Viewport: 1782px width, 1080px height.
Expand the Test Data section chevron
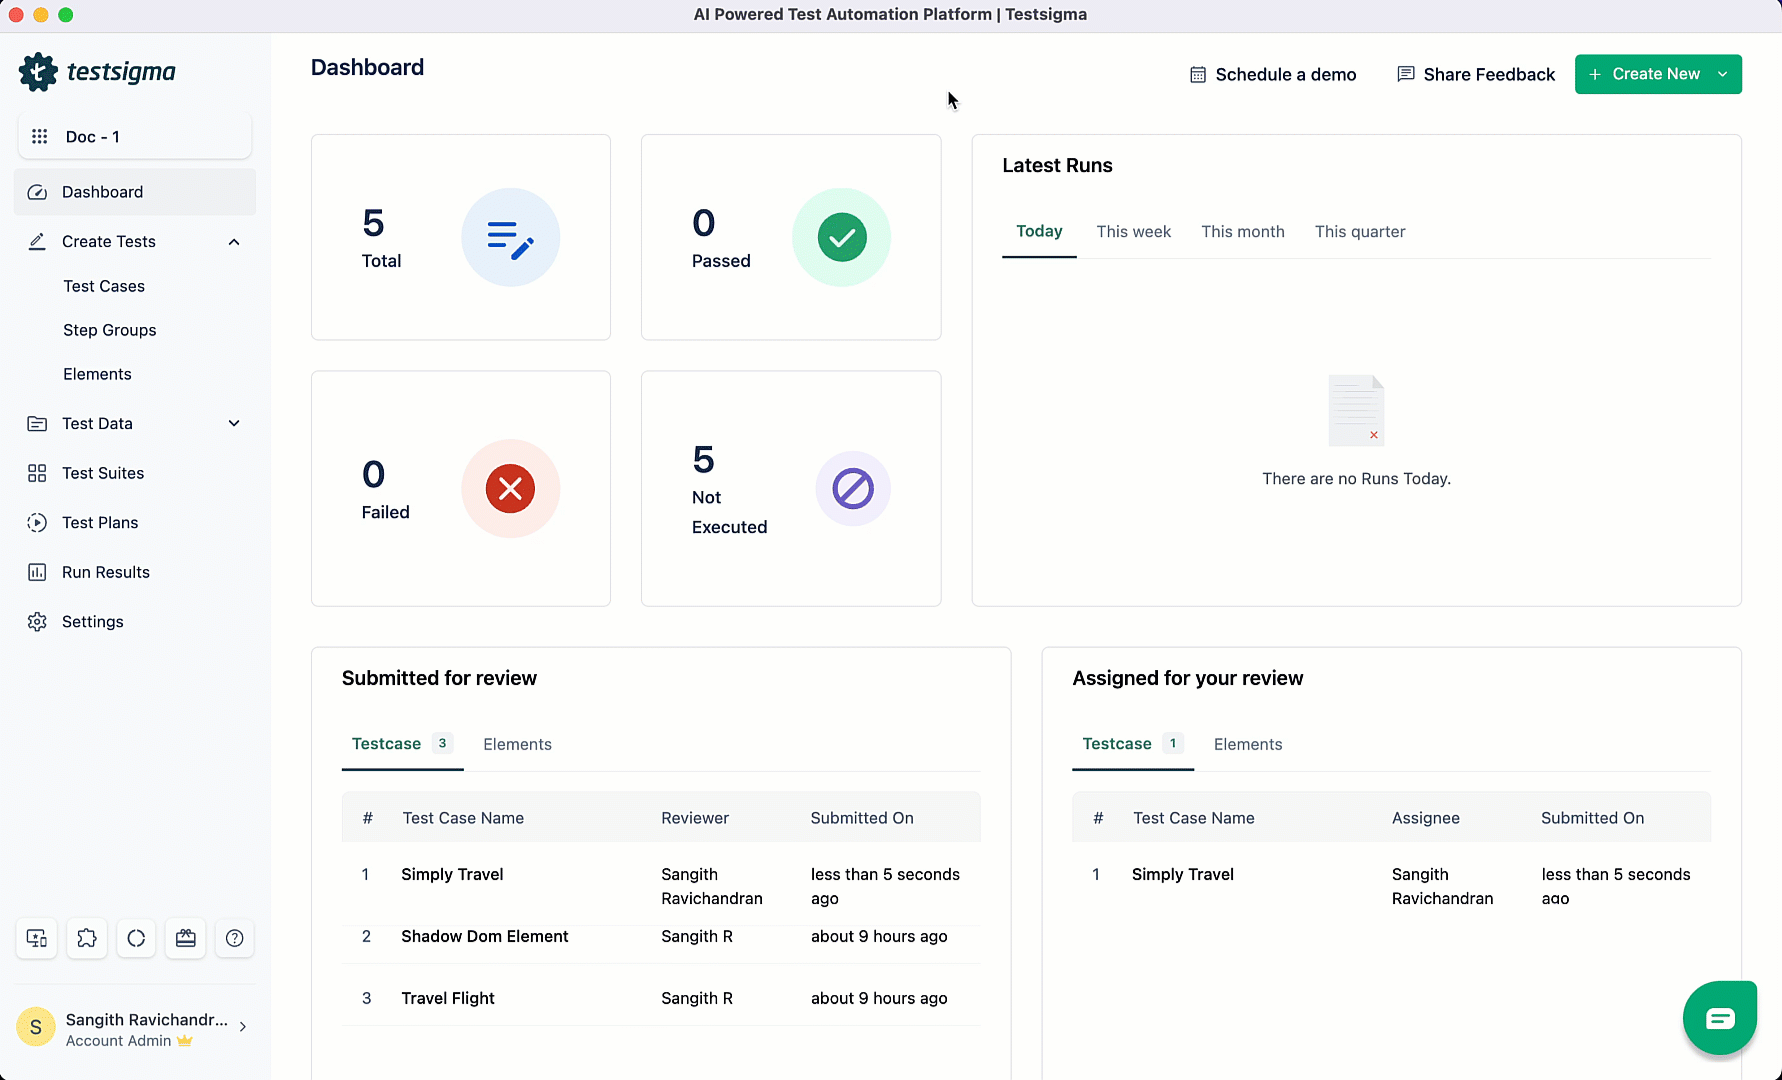[x=234, y=423]
